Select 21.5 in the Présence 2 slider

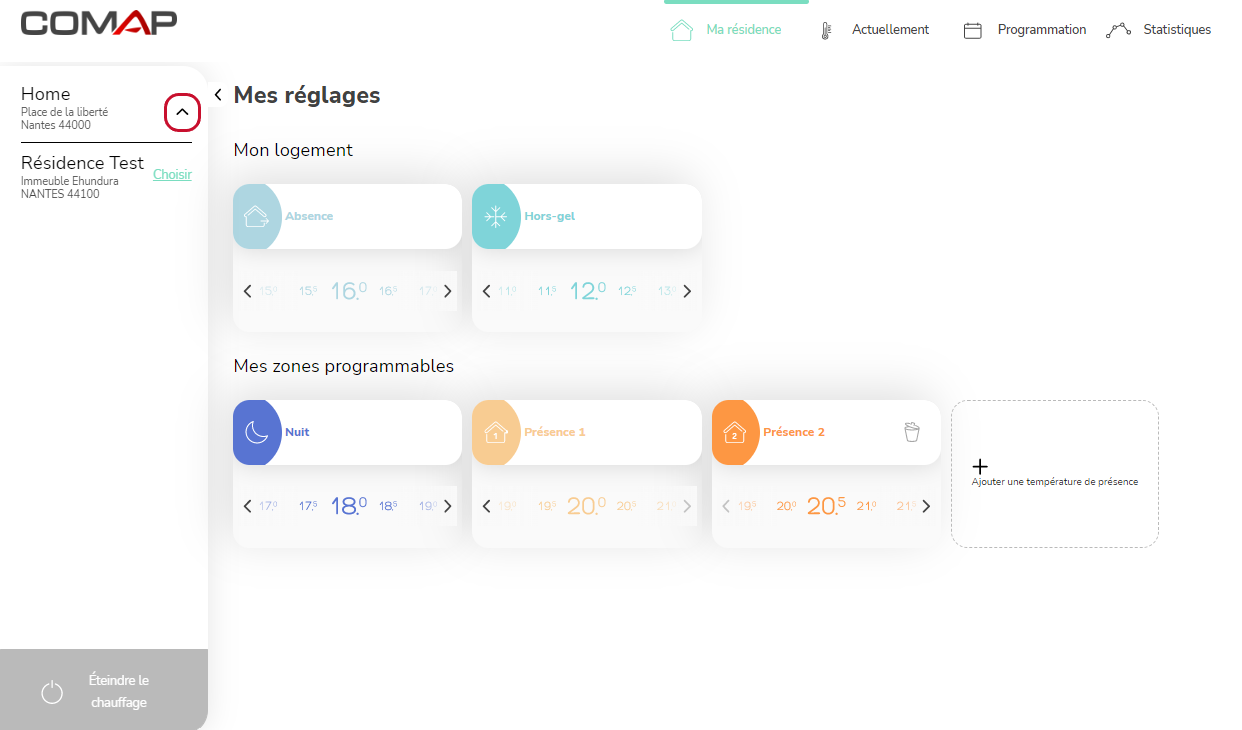tap(905, 506)
